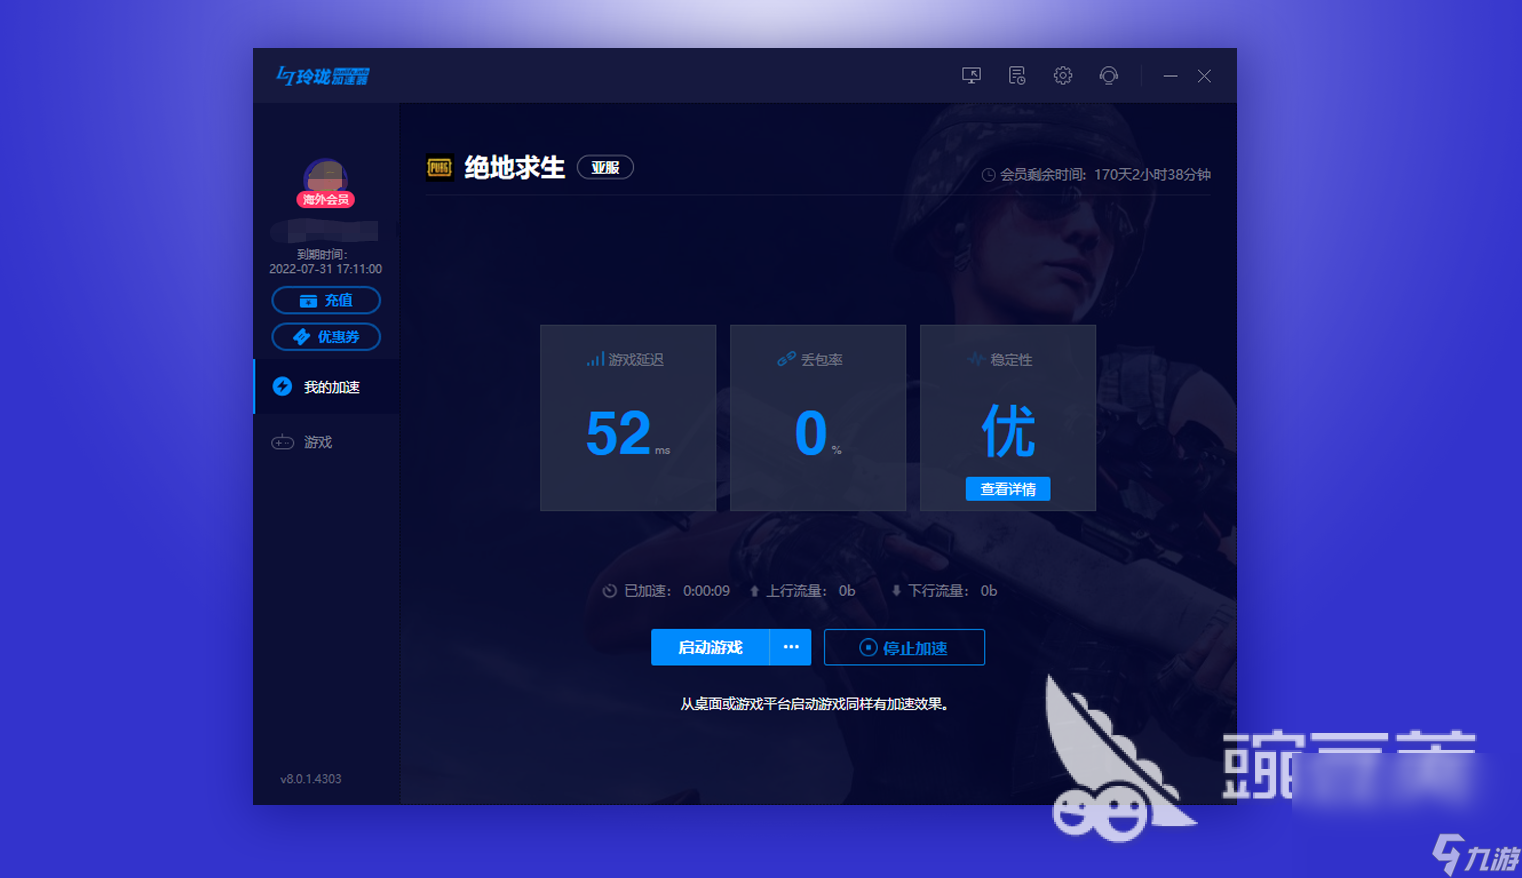Click the 游戏延迟 52 ms panel

point(628,418)
